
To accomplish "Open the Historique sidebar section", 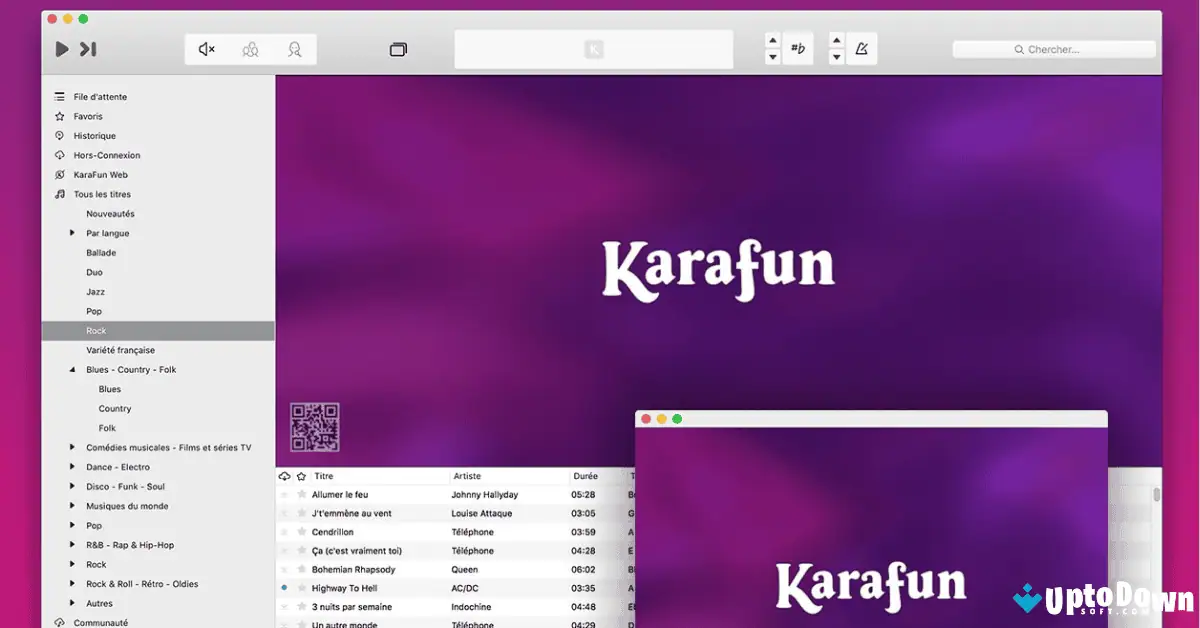I will [x=97, y=135].
